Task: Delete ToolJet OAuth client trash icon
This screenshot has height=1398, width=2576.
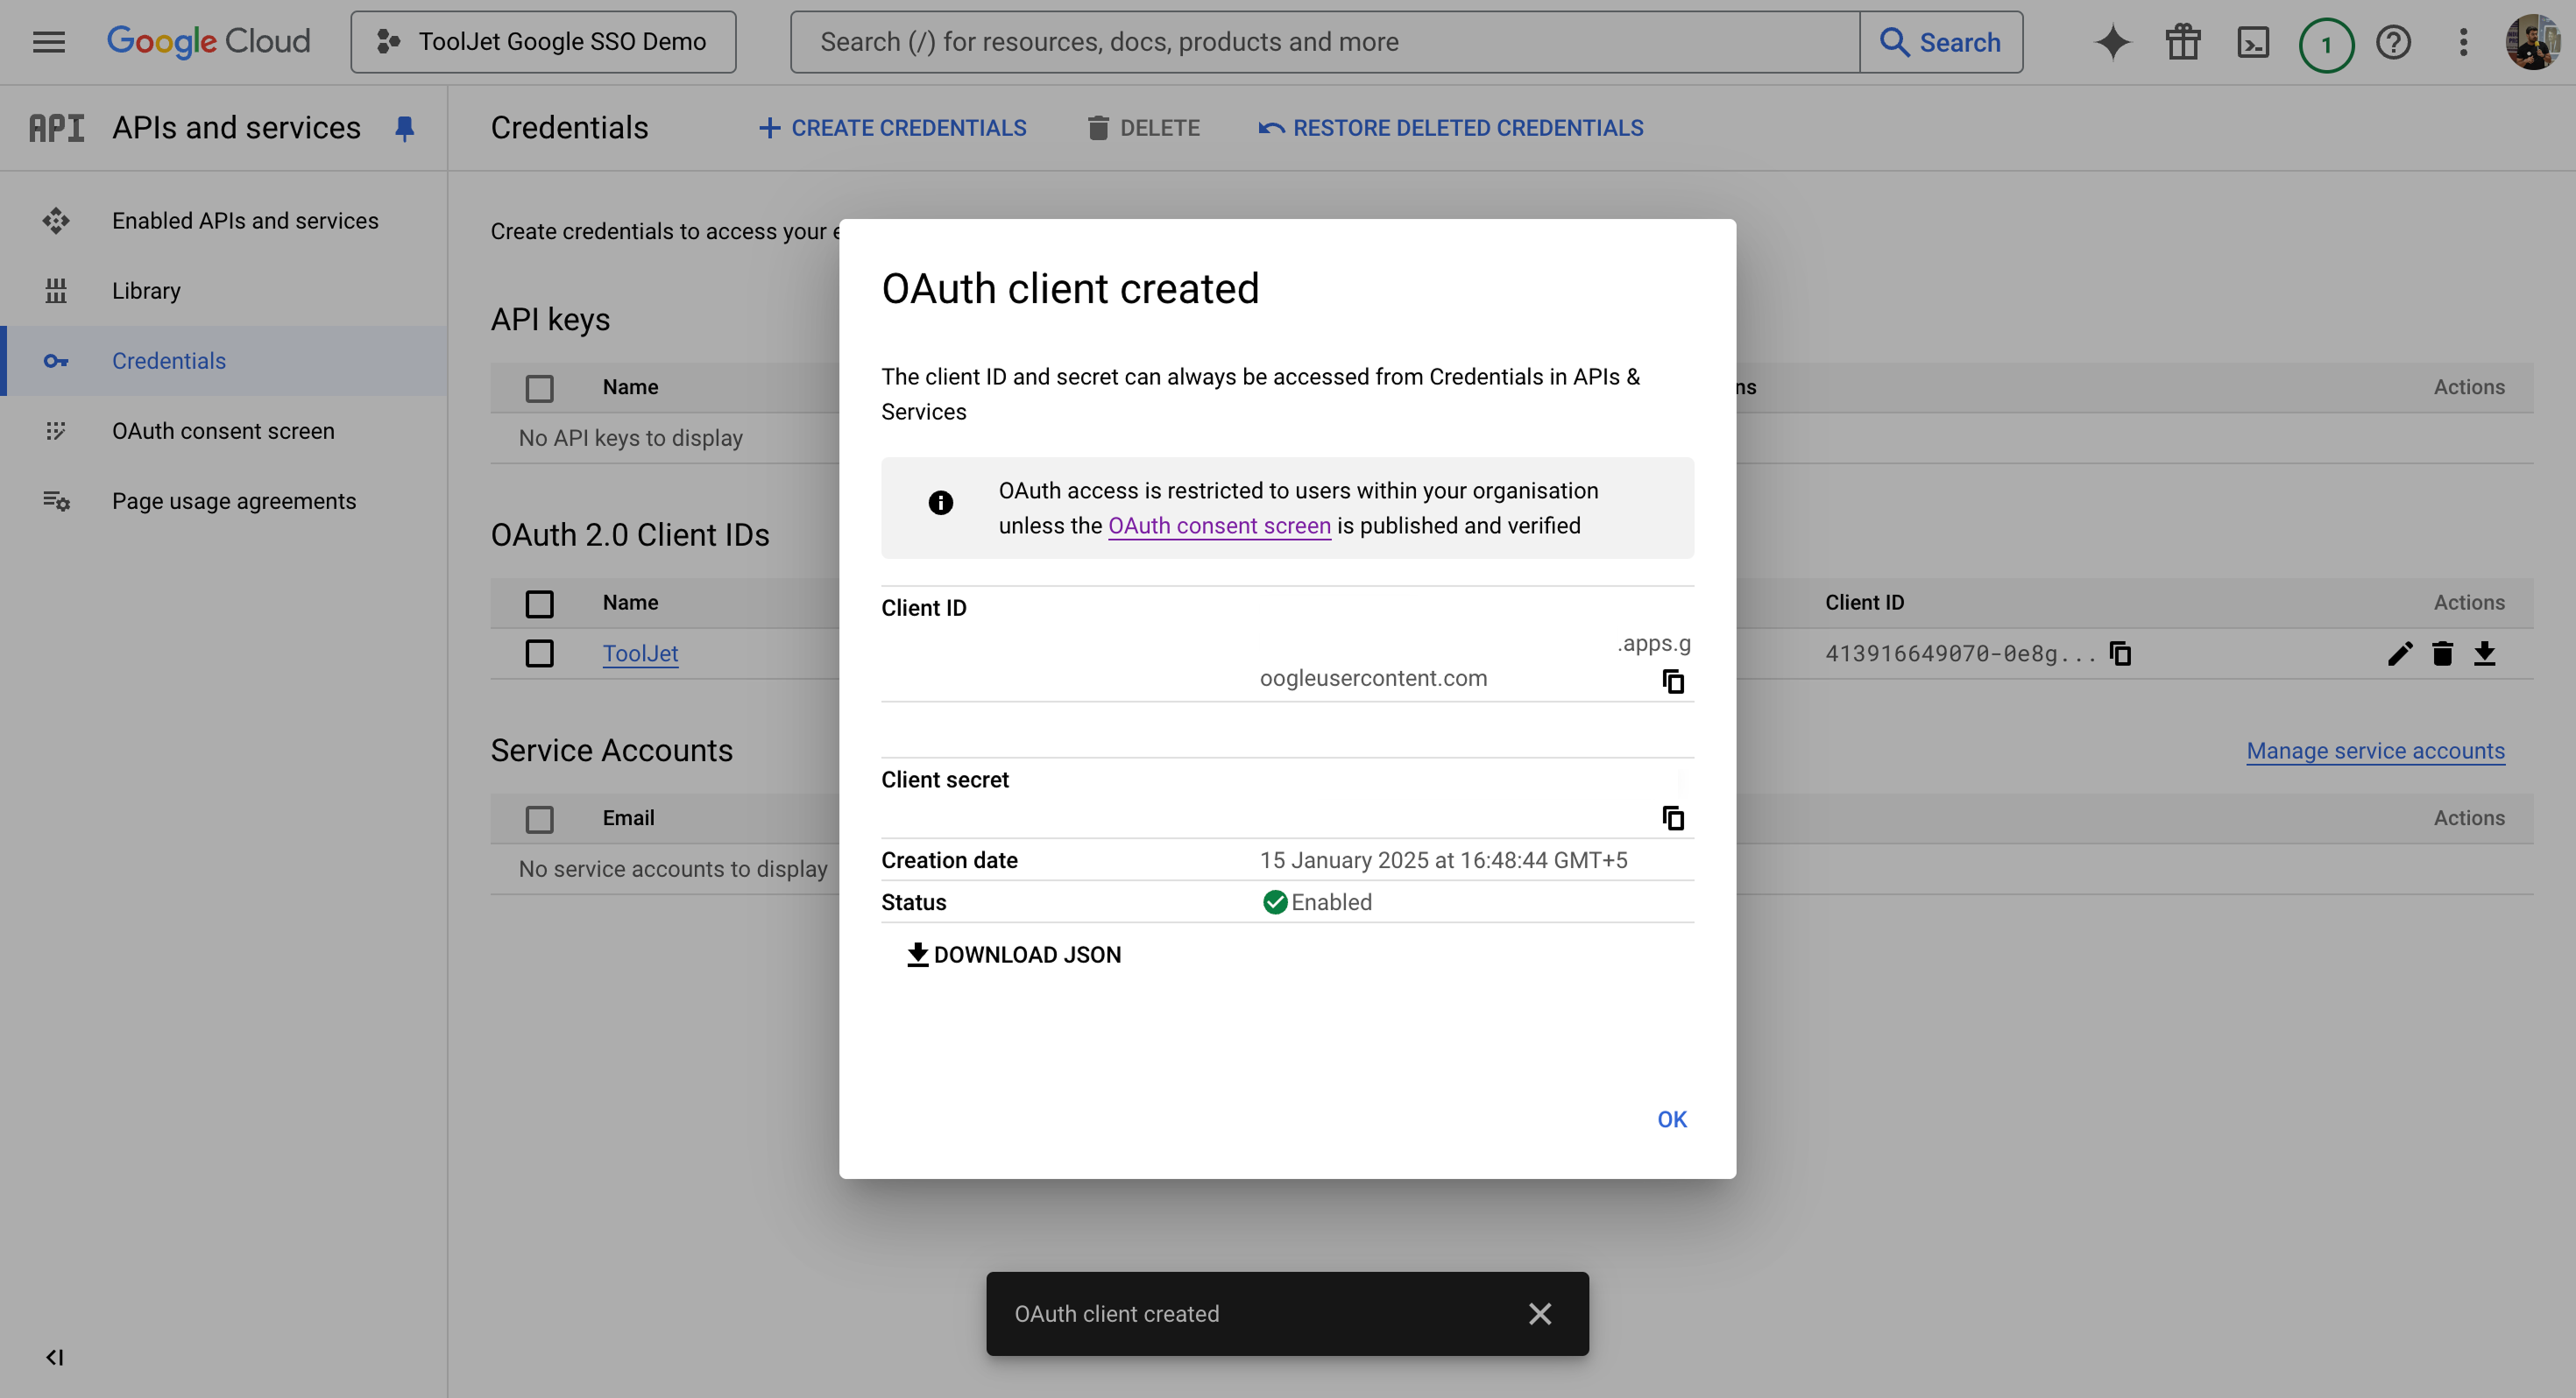Action: click(x=2442, y=653)
